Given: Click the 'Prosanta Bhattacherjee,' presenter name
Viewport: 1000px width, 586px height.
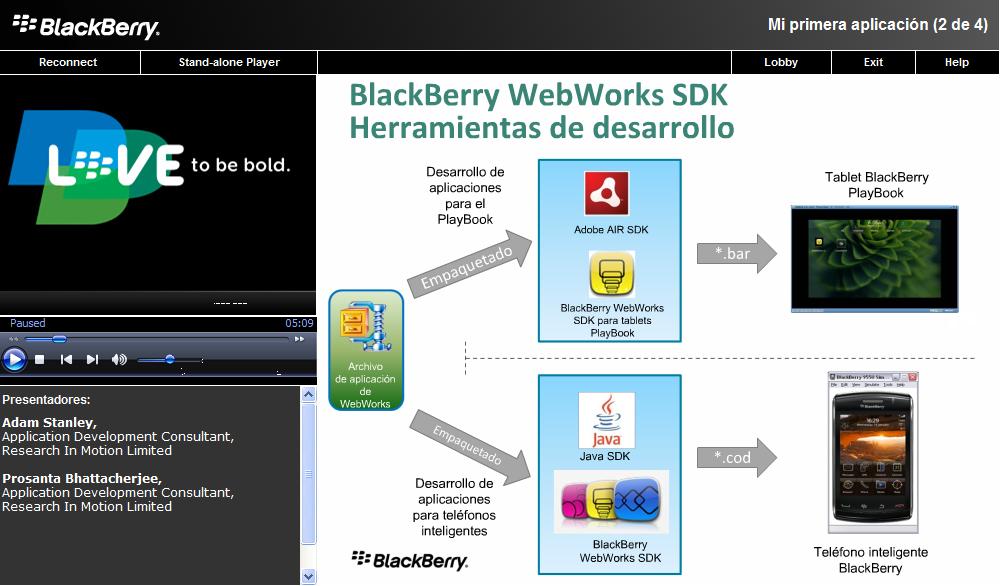Looking at the screenshot, I should point(82,478).
